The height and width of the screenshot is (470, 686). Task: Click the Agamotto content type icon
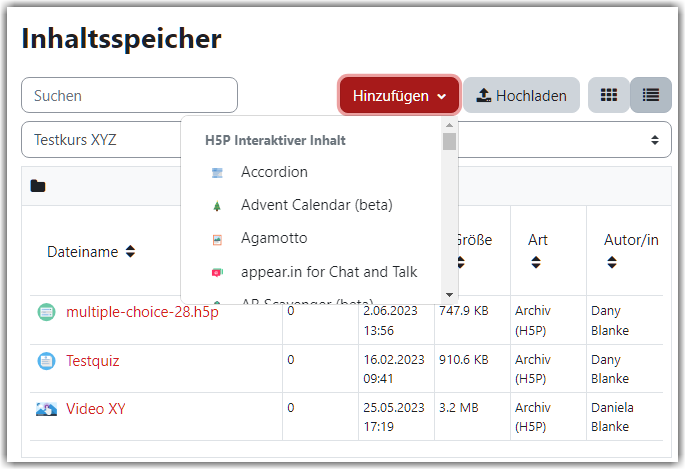tap(217, 239)
